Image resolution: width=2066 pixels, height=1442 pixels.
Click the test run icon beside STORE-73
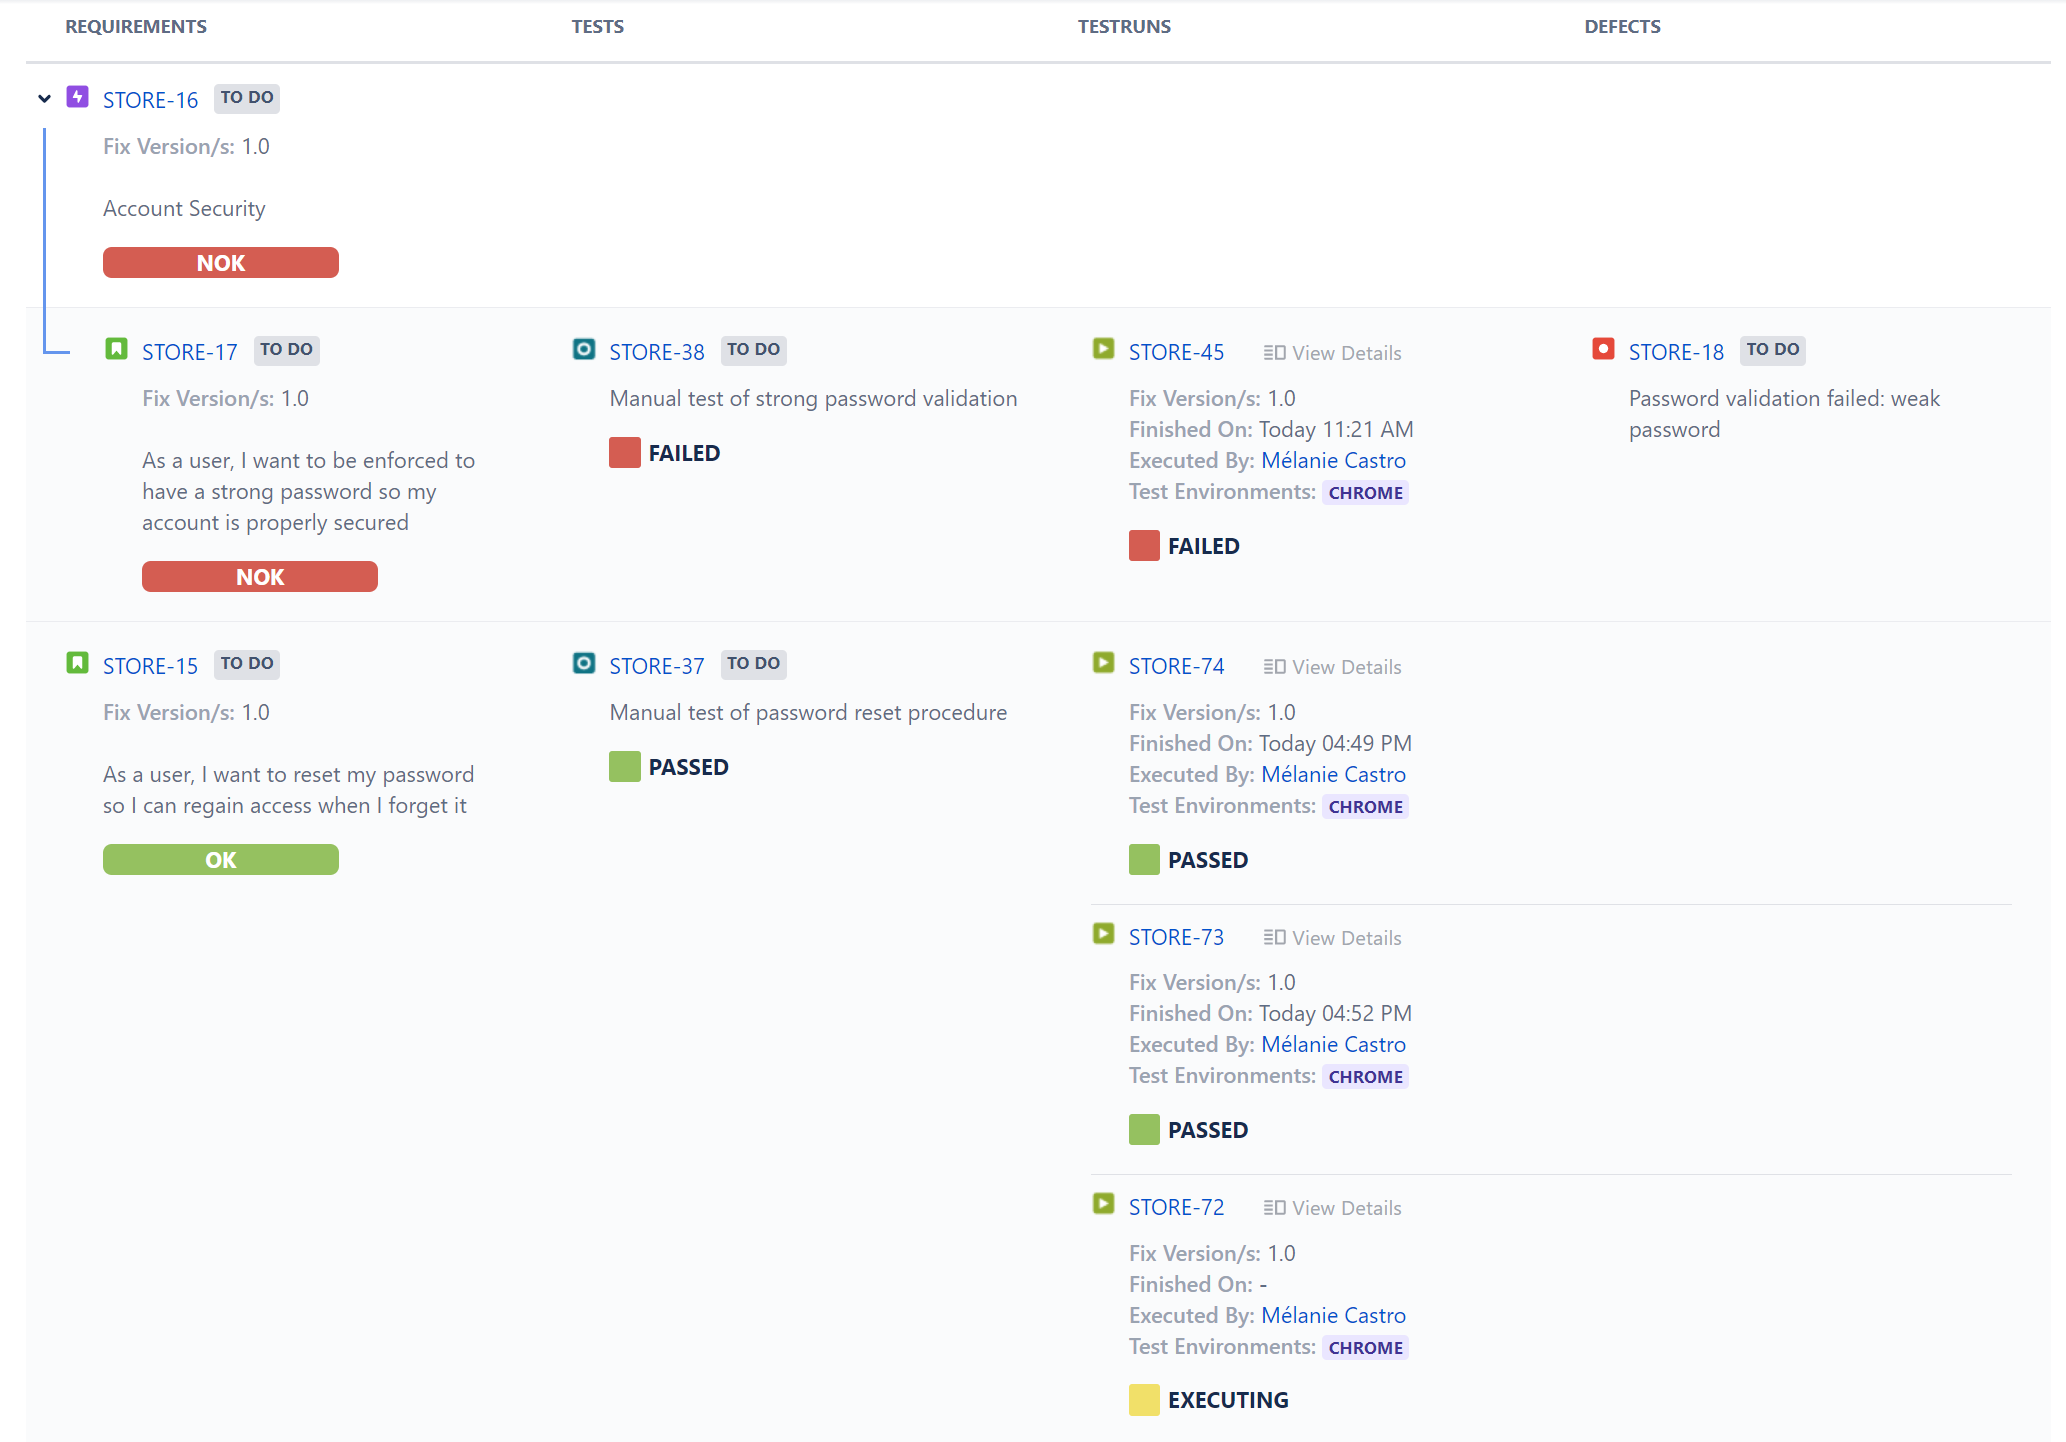[x=1103, y=934]
